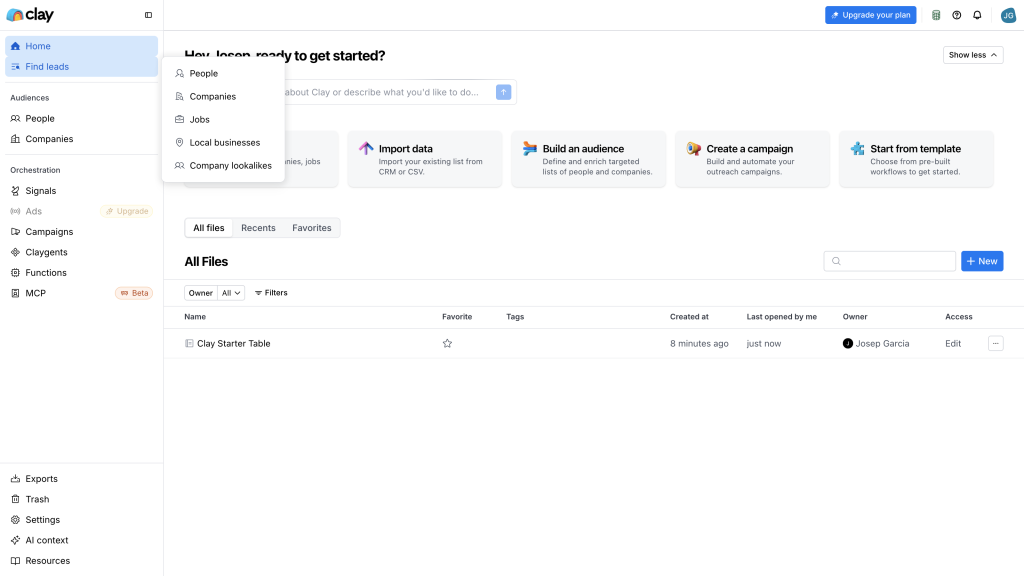Sort by the Created at column header

689,317
